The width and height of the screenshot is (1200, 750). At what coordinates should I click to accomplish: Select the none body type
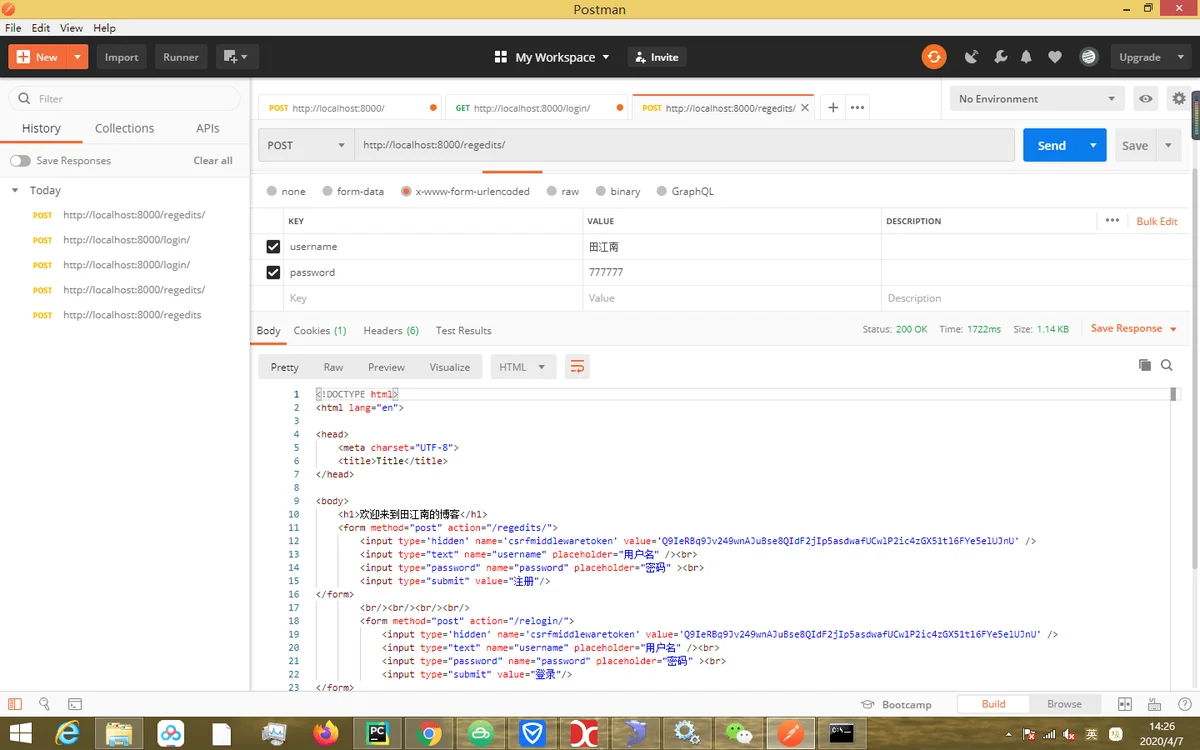tap(272, 191)
